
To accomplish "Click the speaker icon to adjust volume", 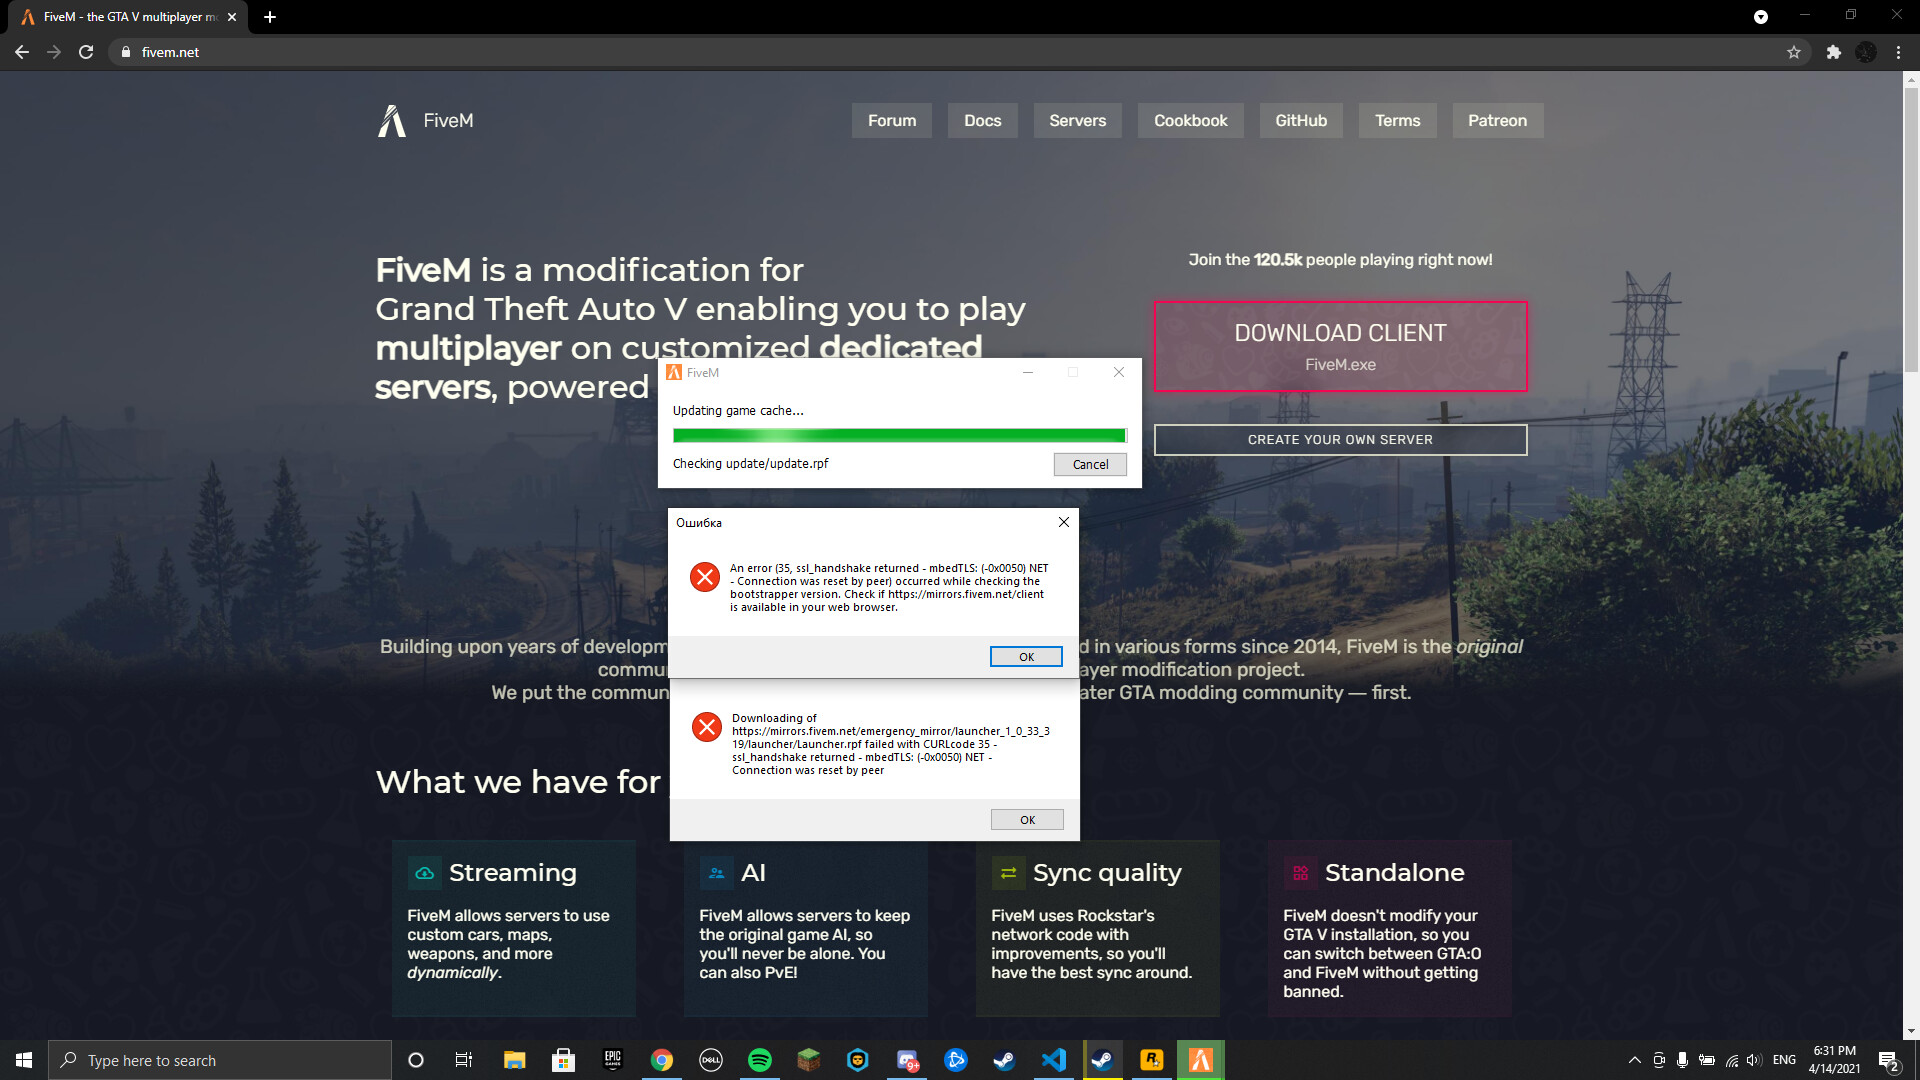I will coord(1754,1060).
